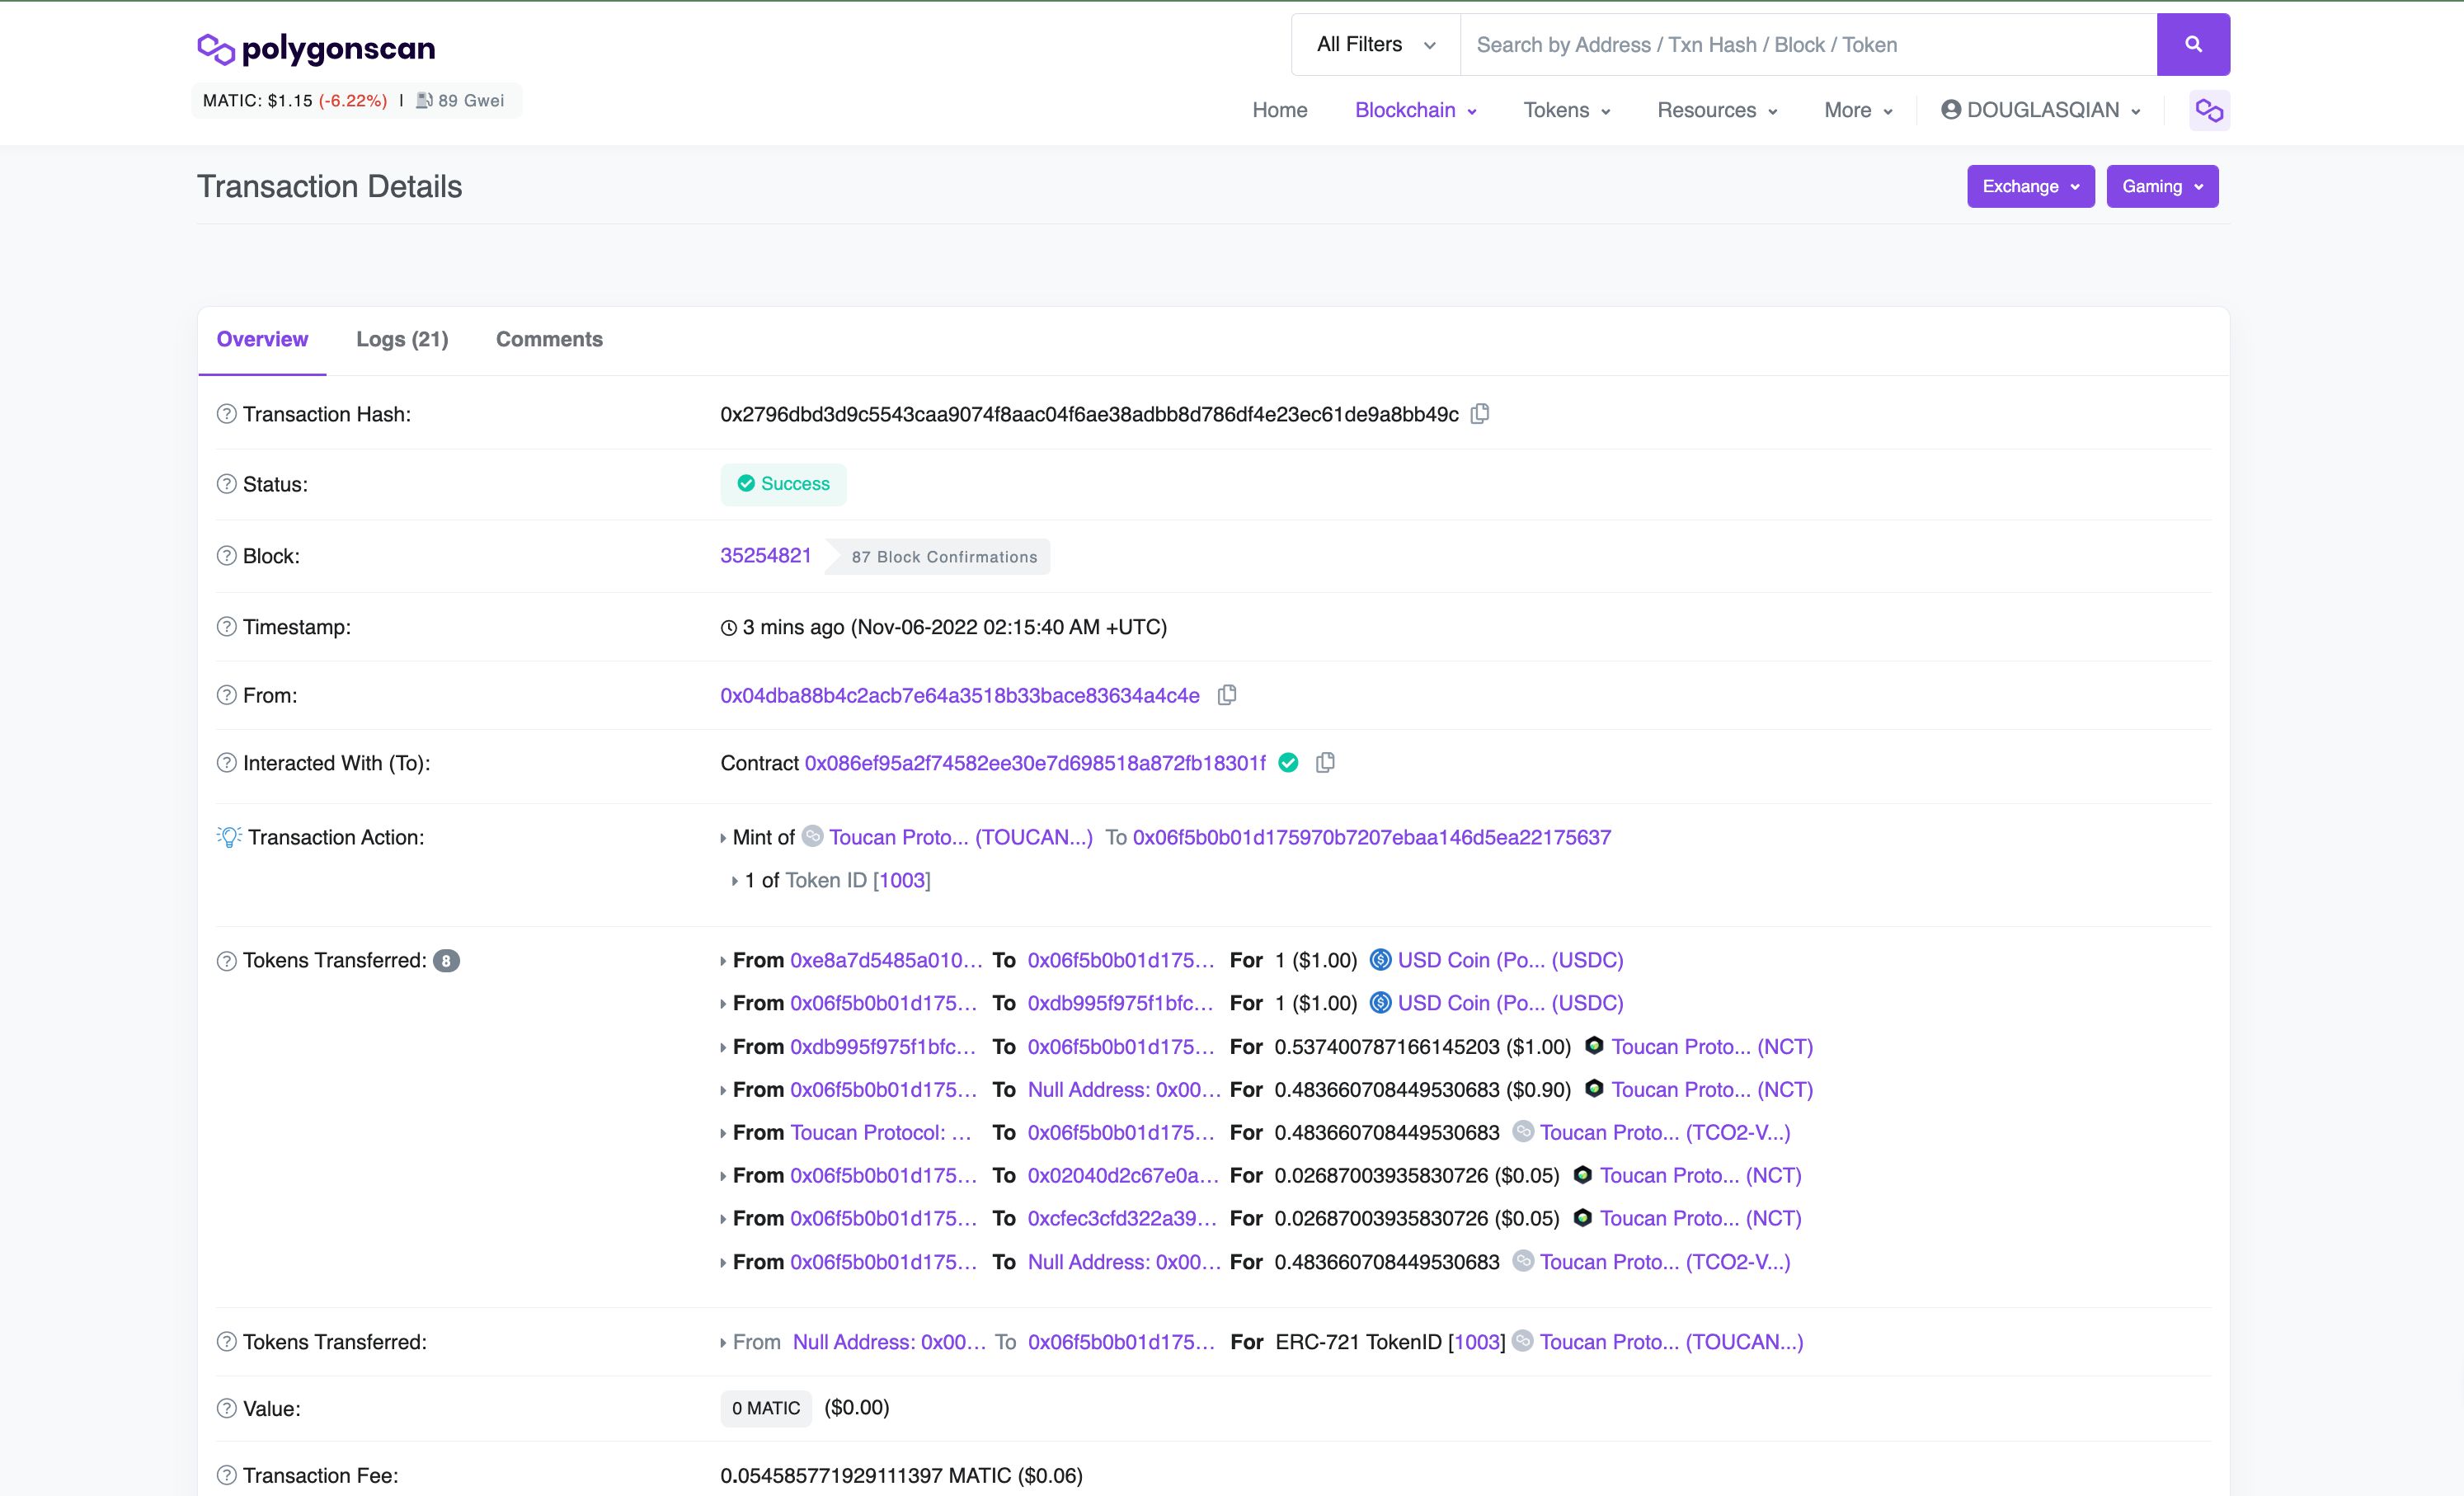Open contract 0x086ef95a2f74 link
This screenshot has width=2464, height=1496.
[x=1035, y=763]
